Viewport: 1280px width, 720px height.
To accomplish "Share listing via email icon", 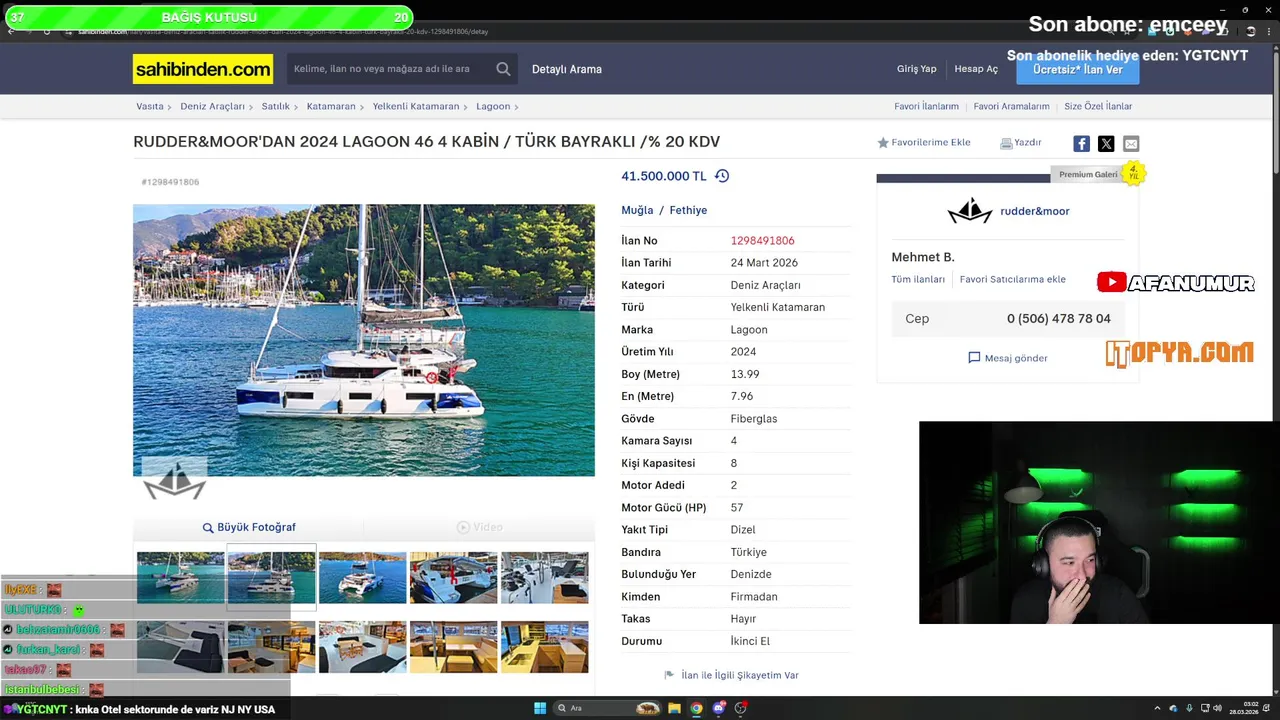I will tap(1131, 144).
